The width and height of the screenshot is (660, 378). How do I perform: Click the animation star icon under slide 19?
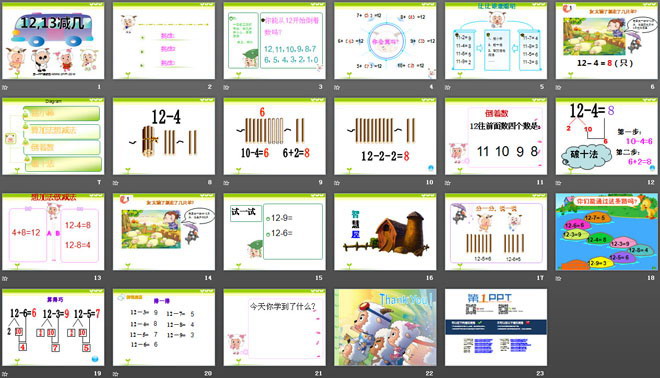click(x=5, y=374)
